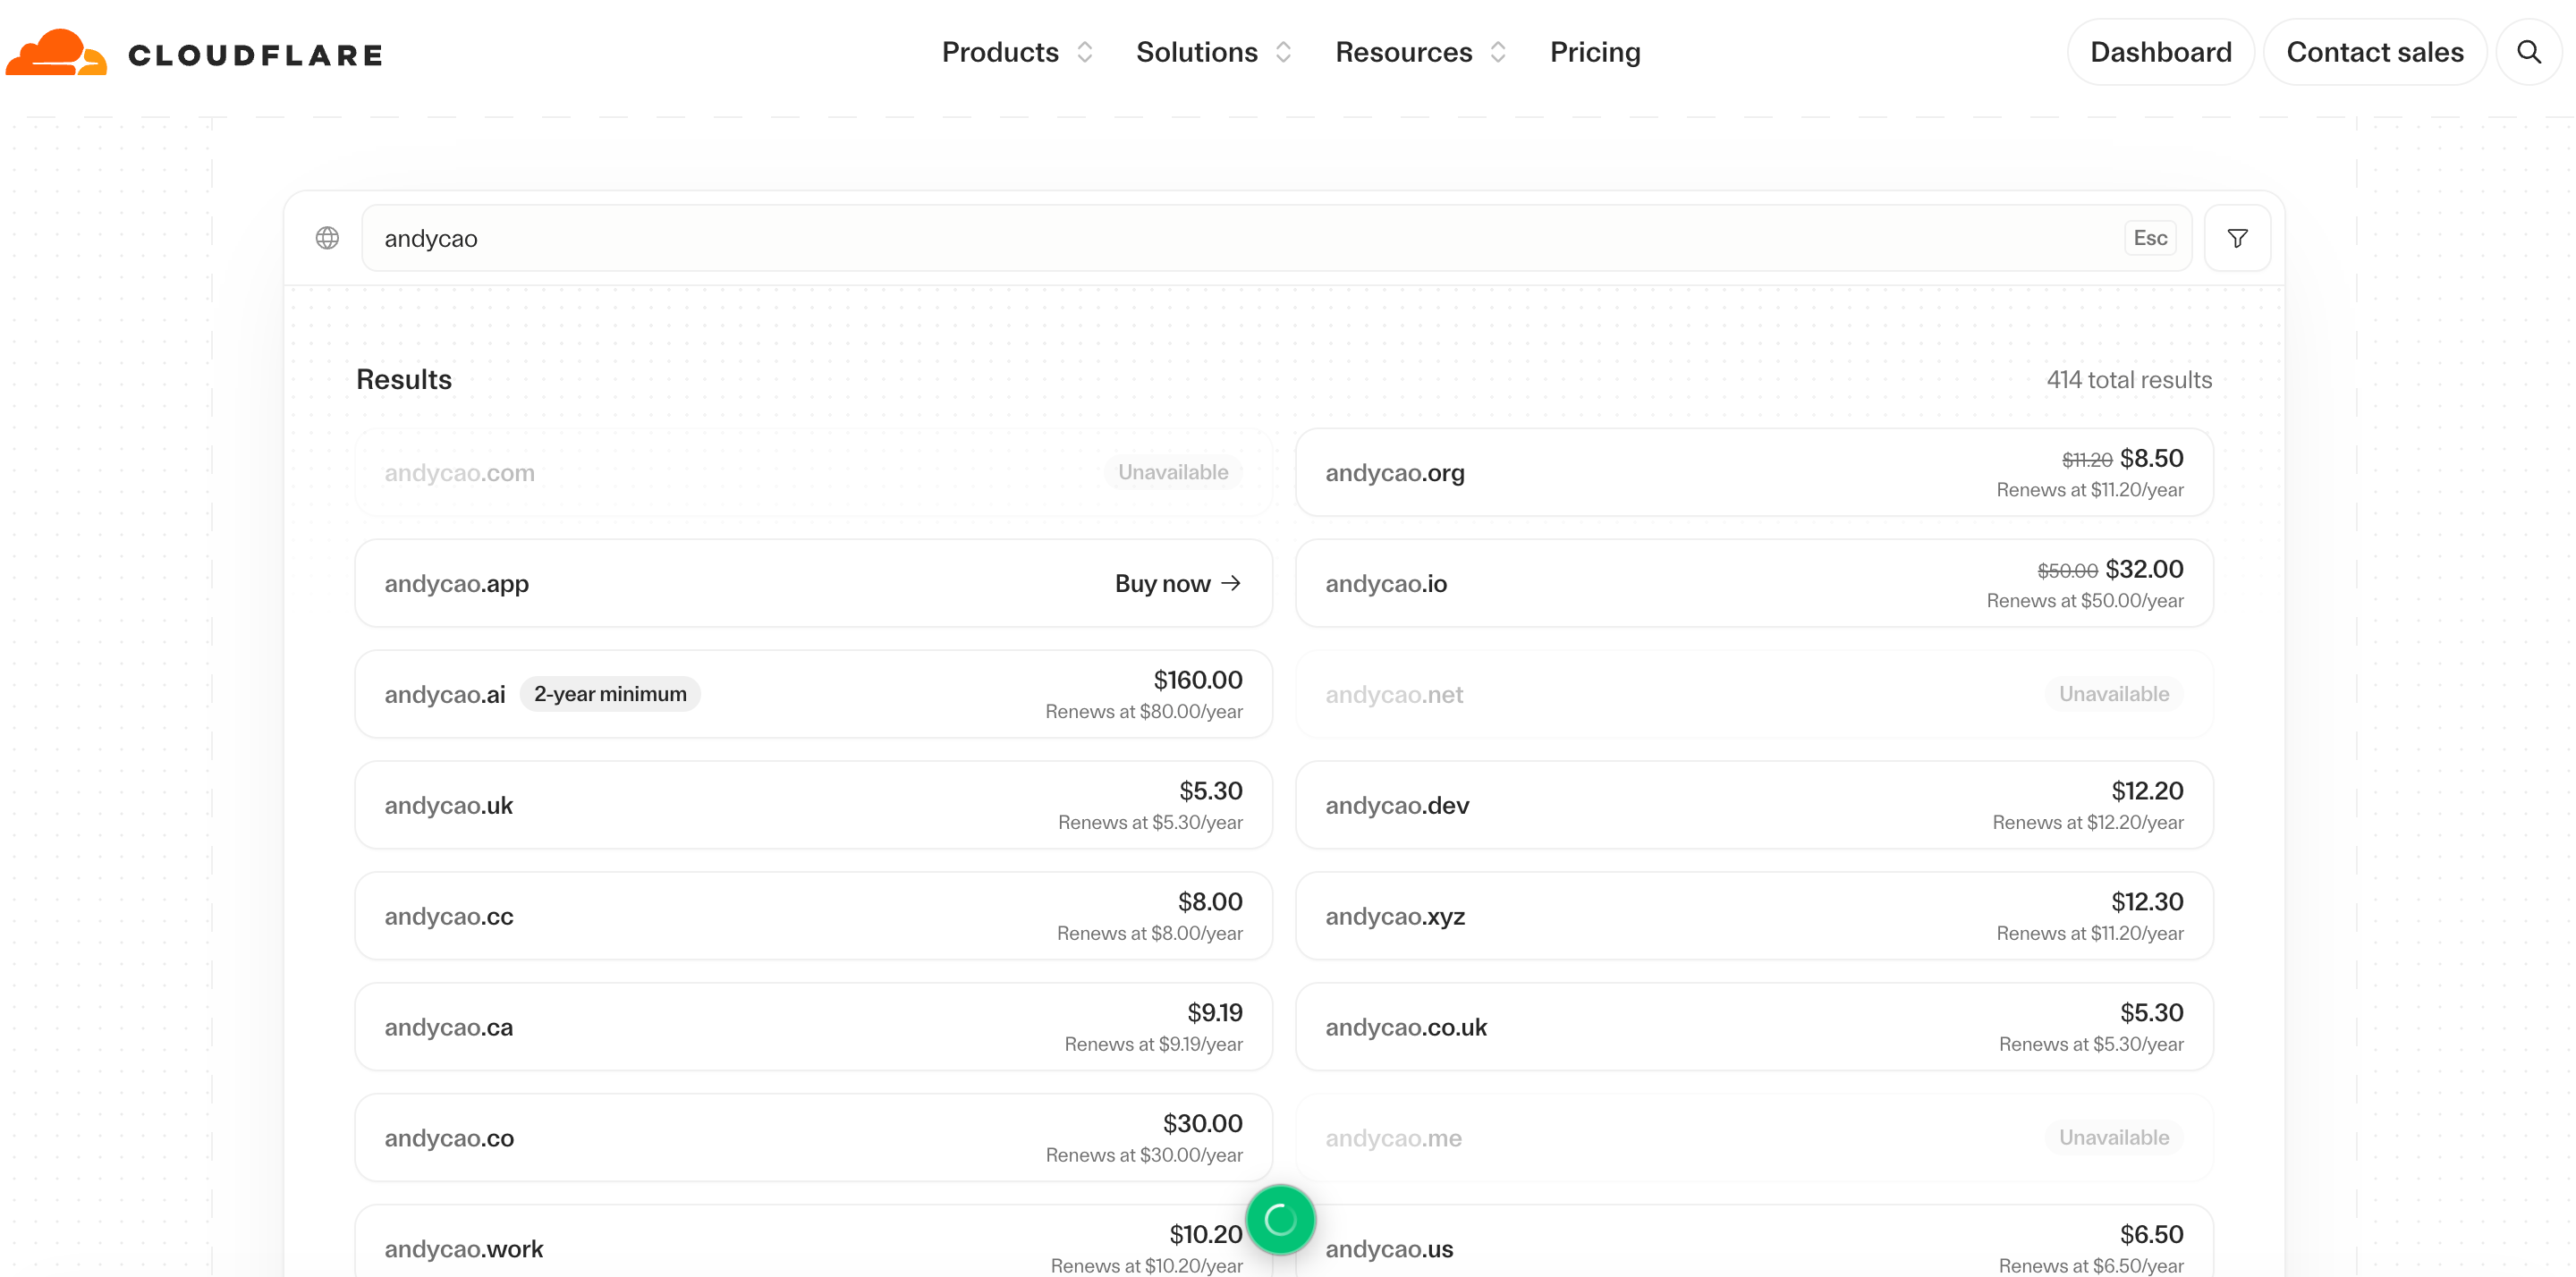2576x1277 pixels.
Task: Open the domain filter funnel icon
Action: pyautogui.click(x=2237, y=238)
